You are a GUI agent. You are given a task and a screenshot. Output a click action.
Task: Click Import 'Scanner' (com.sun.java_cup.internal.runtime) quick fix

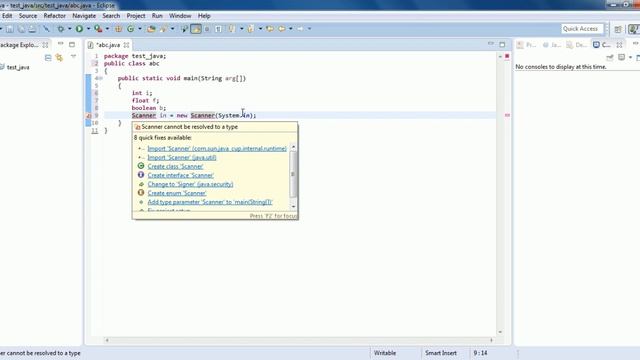pyautogui.click(x=217, y=149)
